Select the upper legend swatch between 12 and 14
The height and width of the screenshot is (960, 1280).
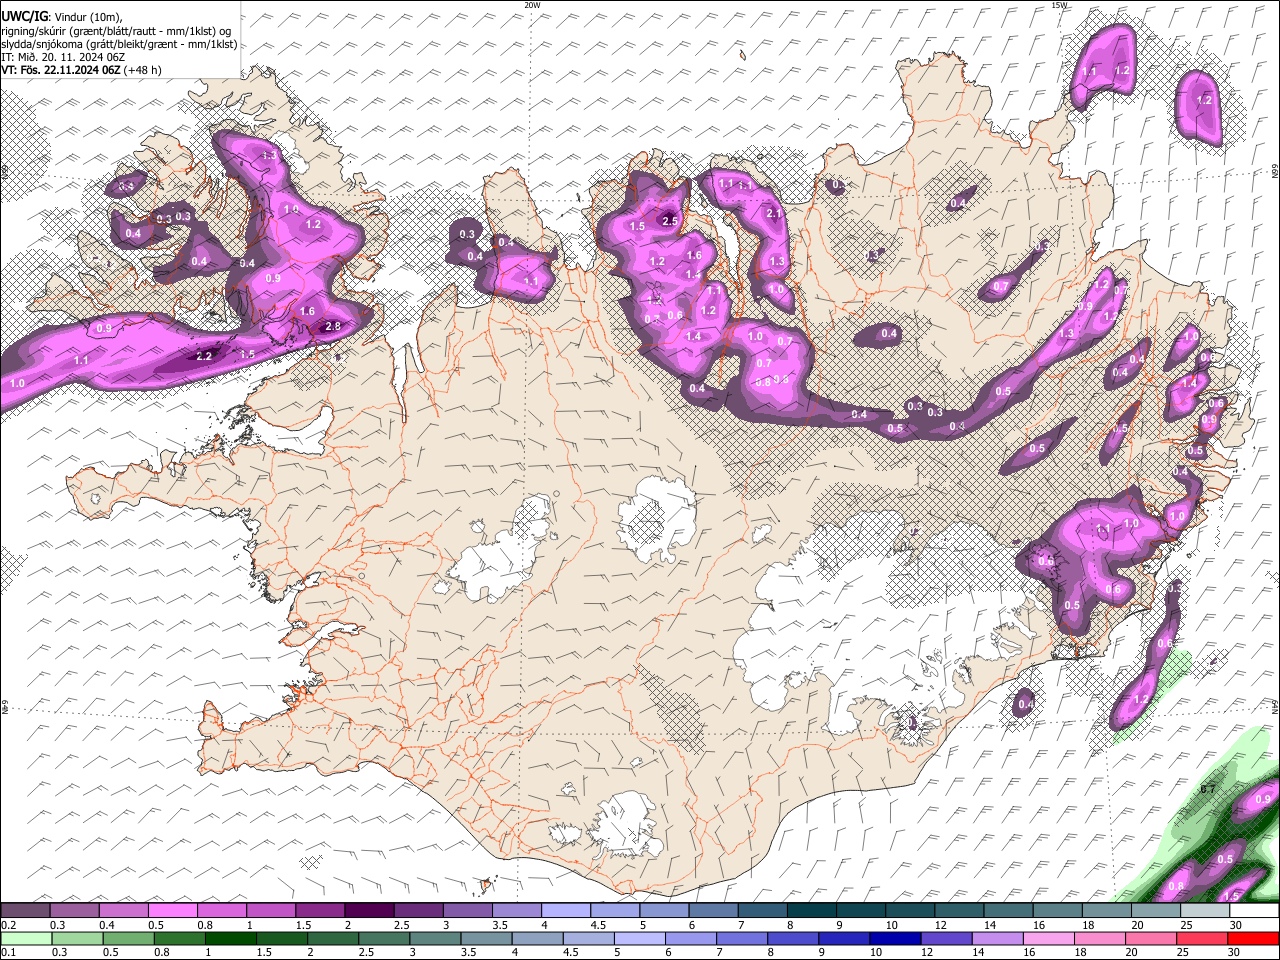[x=959, y=910]
